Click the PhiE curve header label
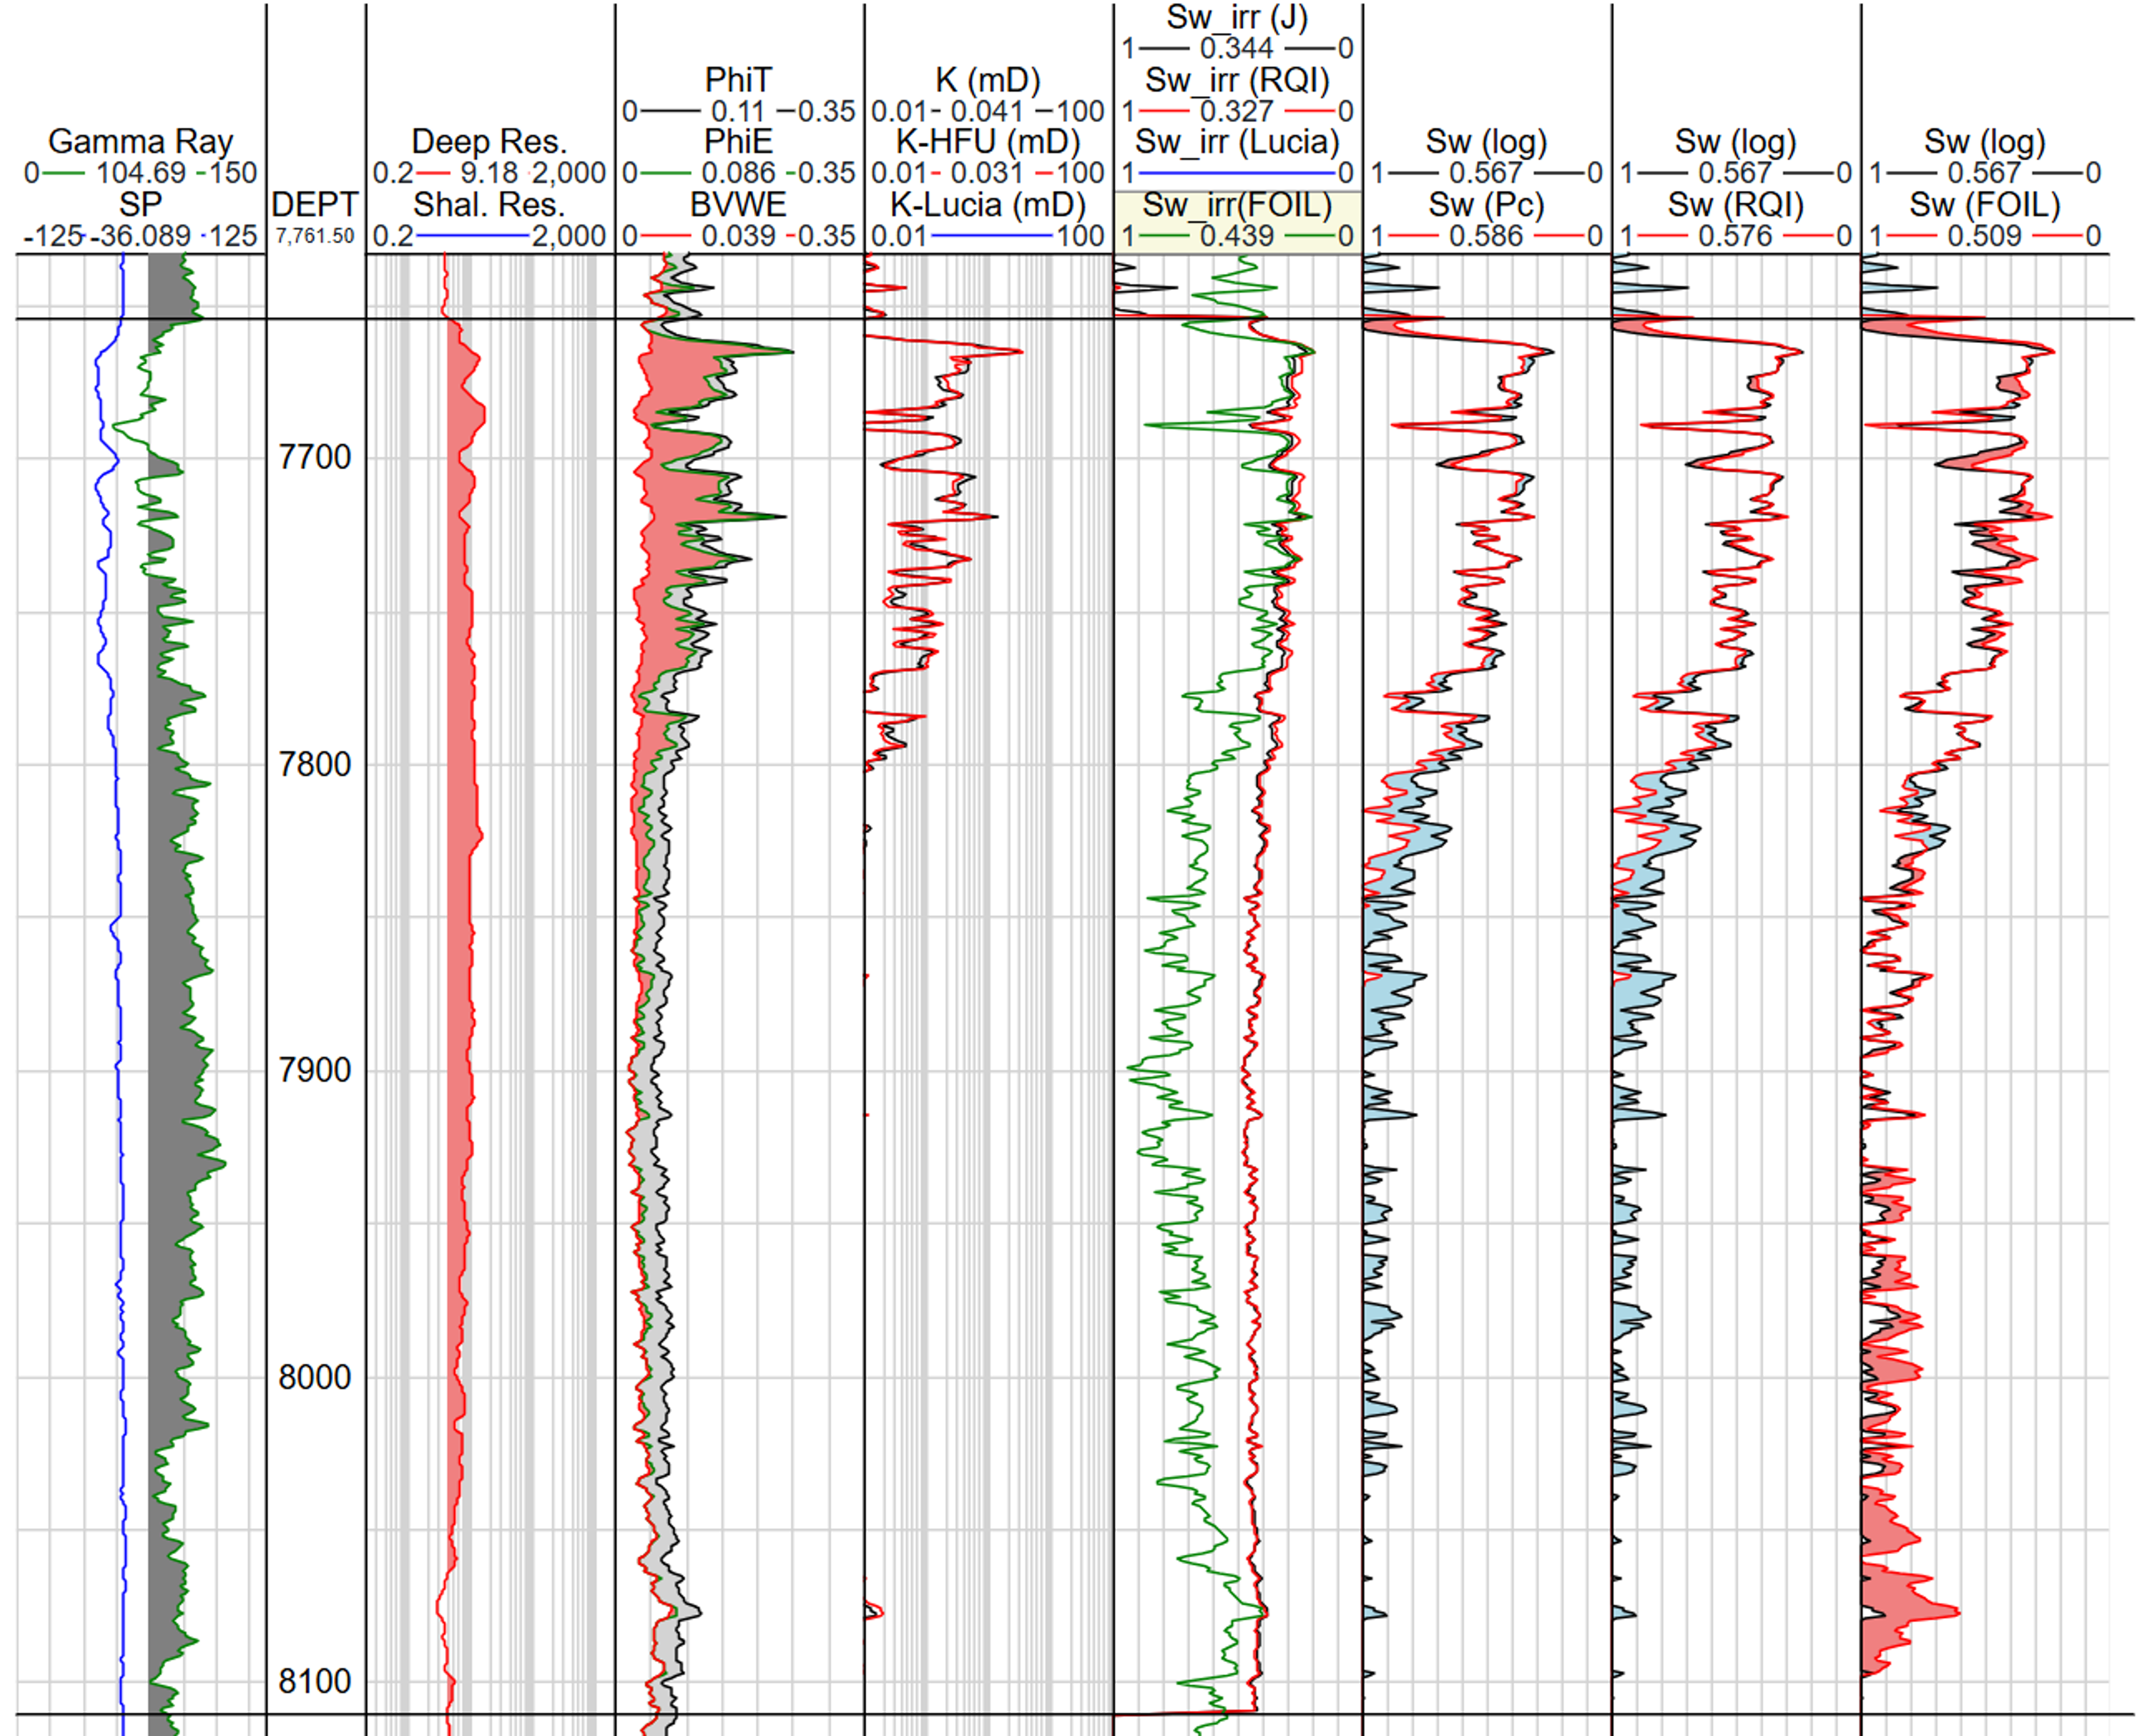Image resolution: width=2143 pixels, height=1736 pixels. pyautogui.click(x=738, y=142)
